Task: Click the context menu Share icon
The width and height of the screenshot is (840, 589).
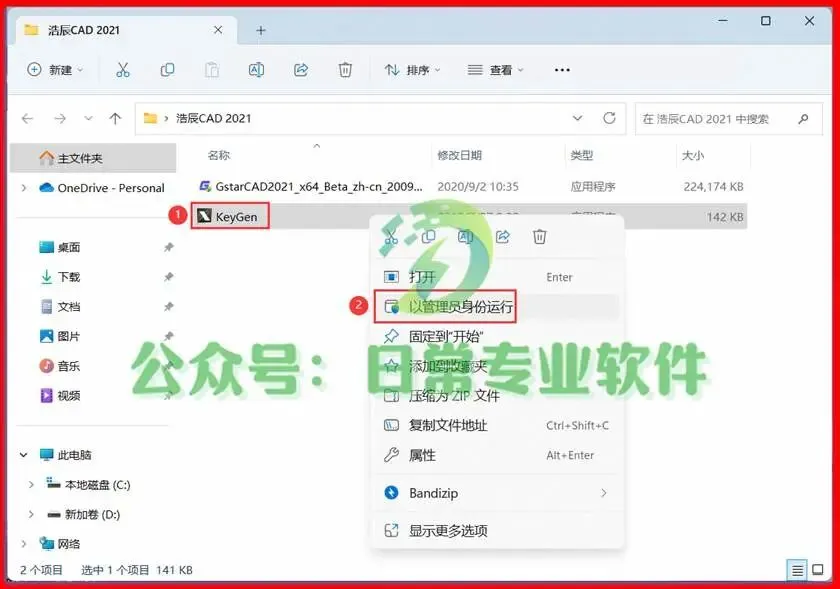Action: pos(502,237)
